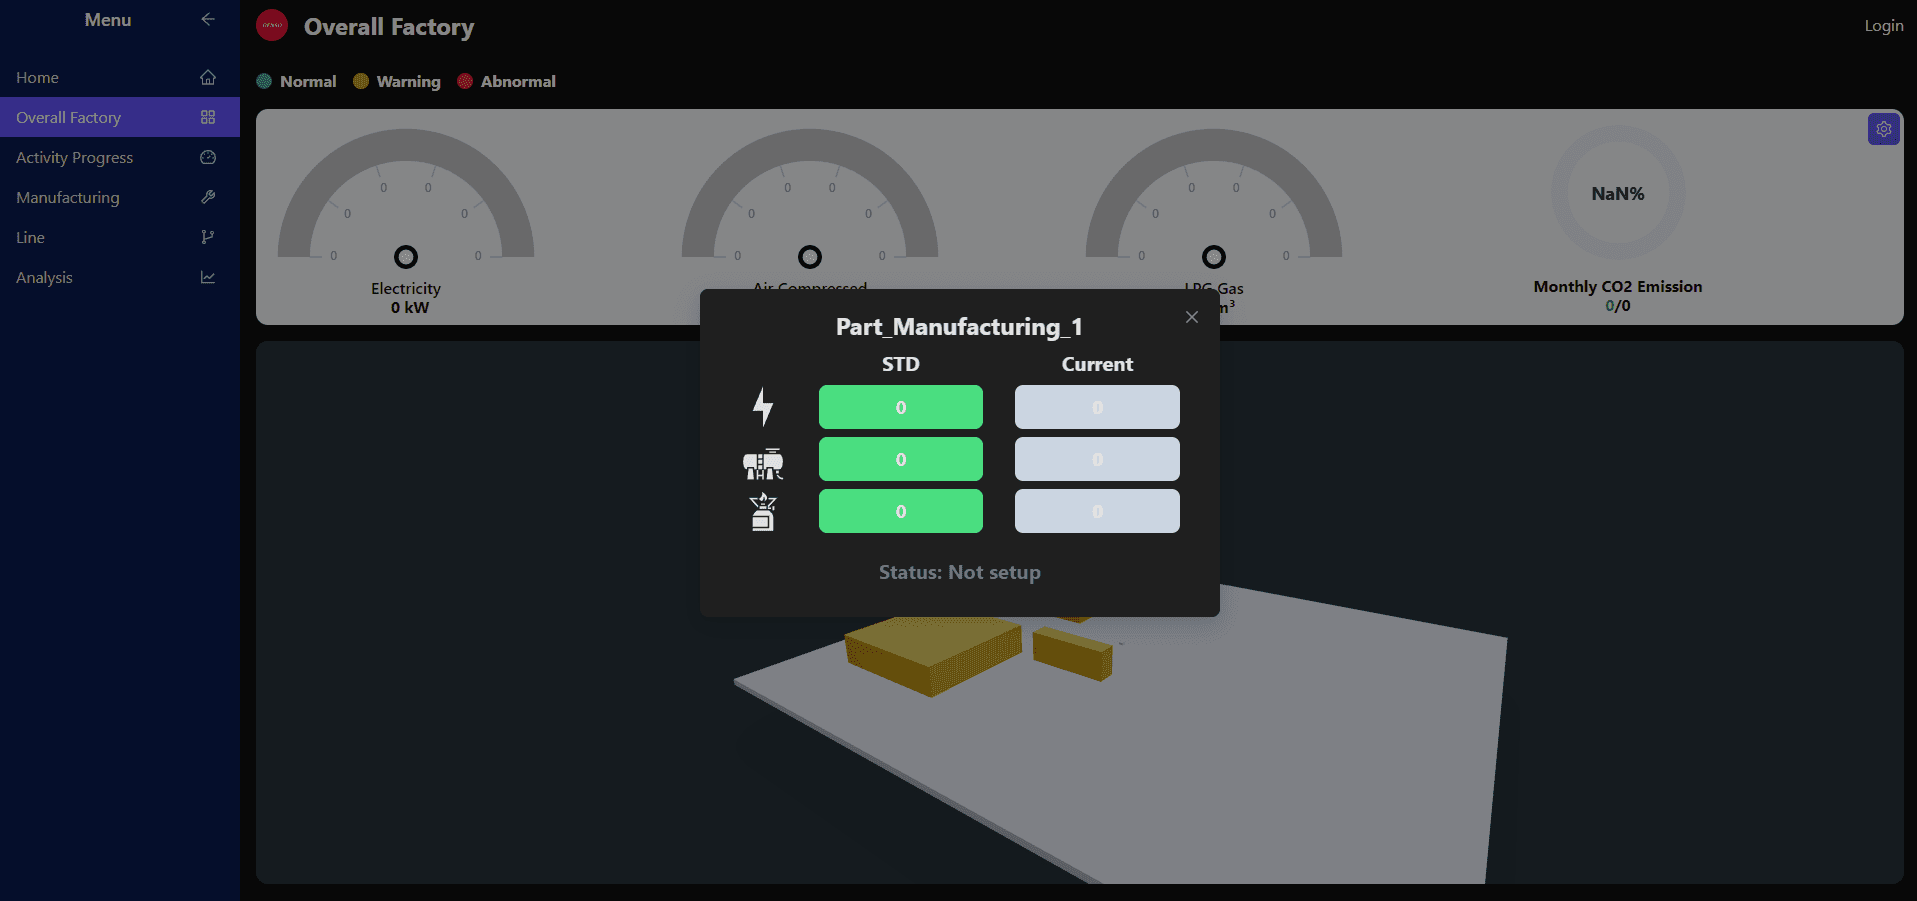Click the Electricity gauge needle
The height and width of the screenshot is (901, 1917).
tap(406, 257)
